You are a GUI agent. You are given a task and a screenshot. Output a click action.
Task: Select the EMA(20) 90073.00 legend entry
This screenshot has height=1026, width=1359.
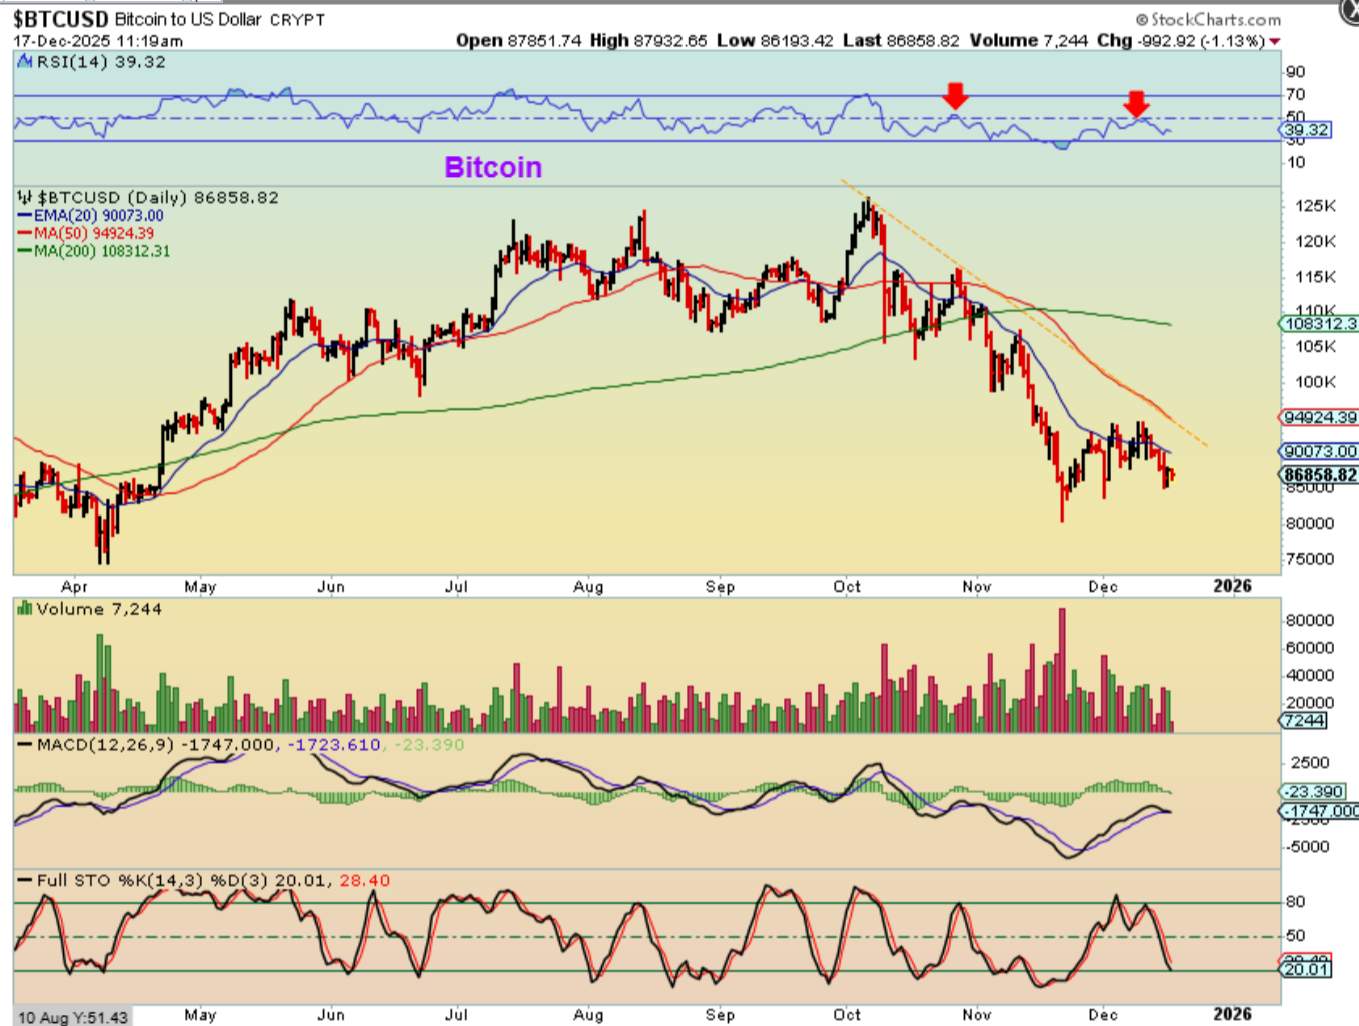click(x=98, y=216)
